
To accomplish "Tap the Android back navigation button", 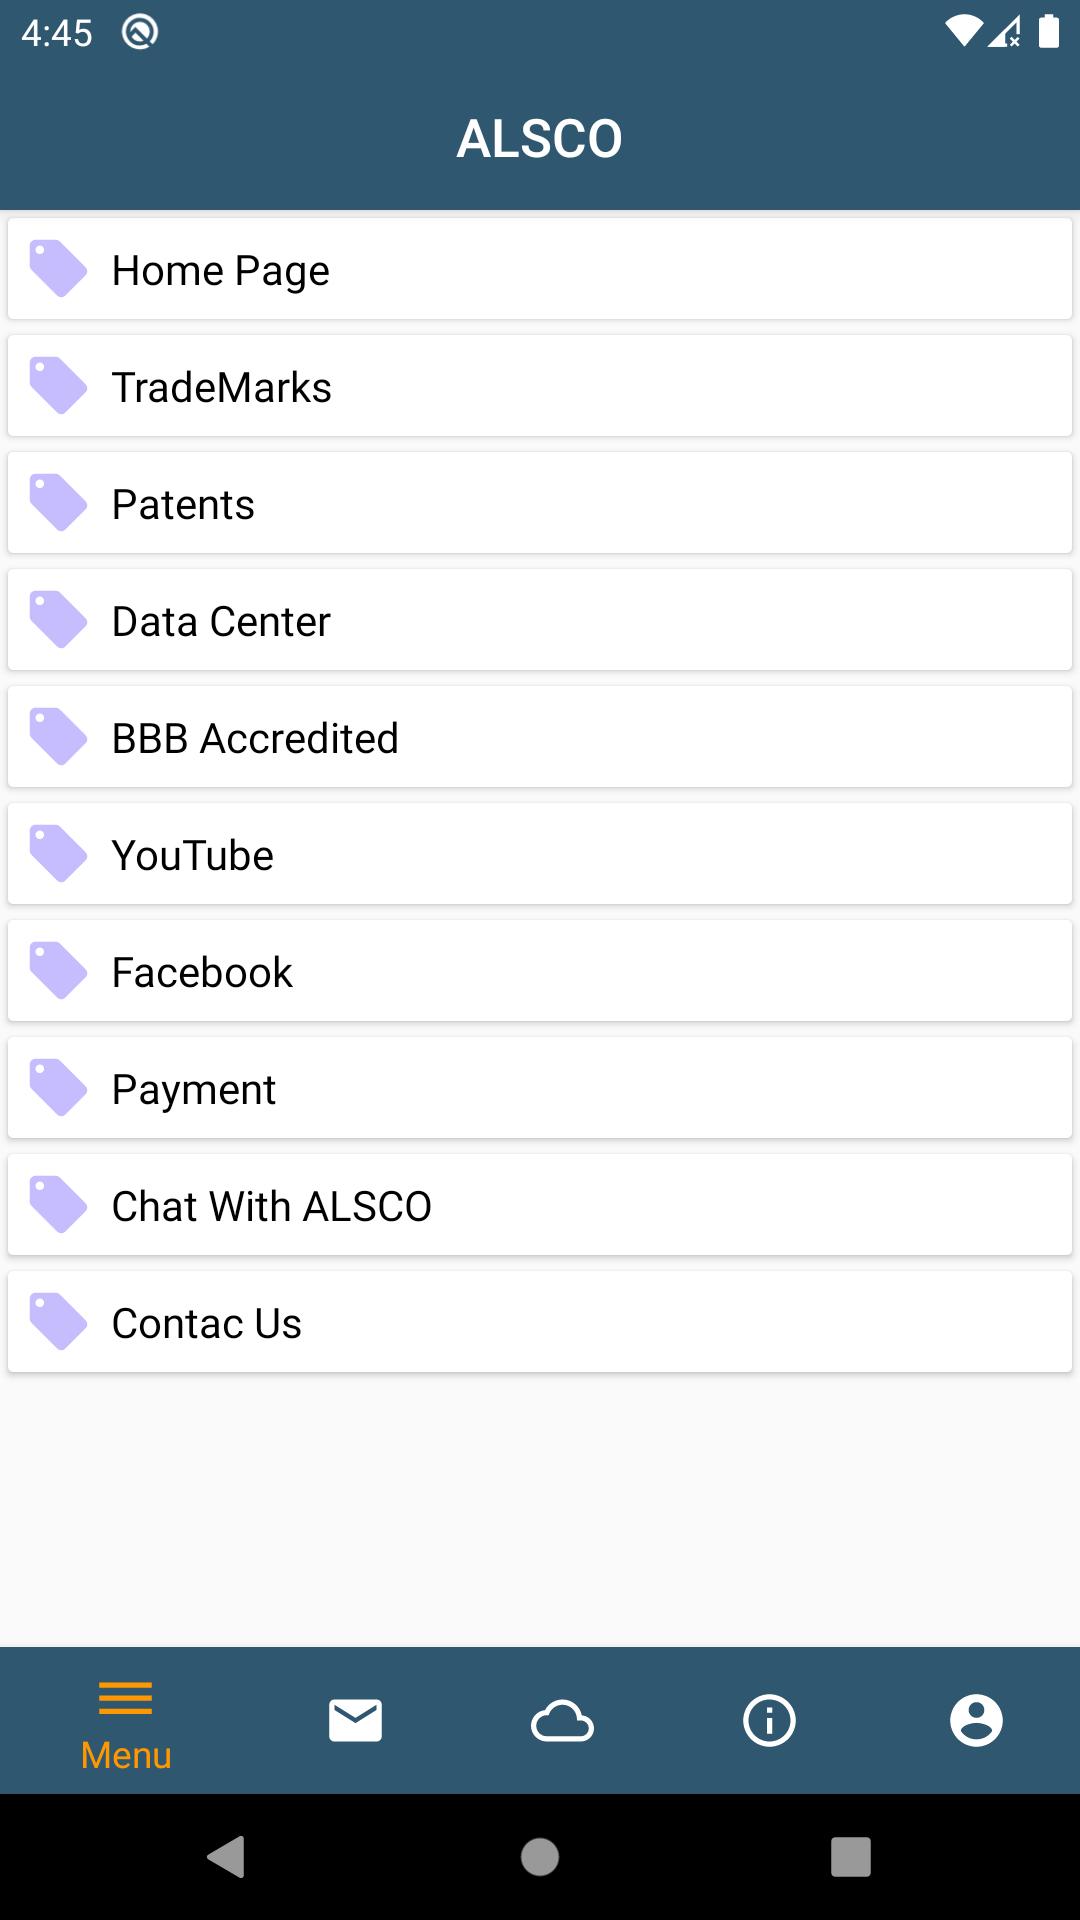I will tap(226, 1857).
